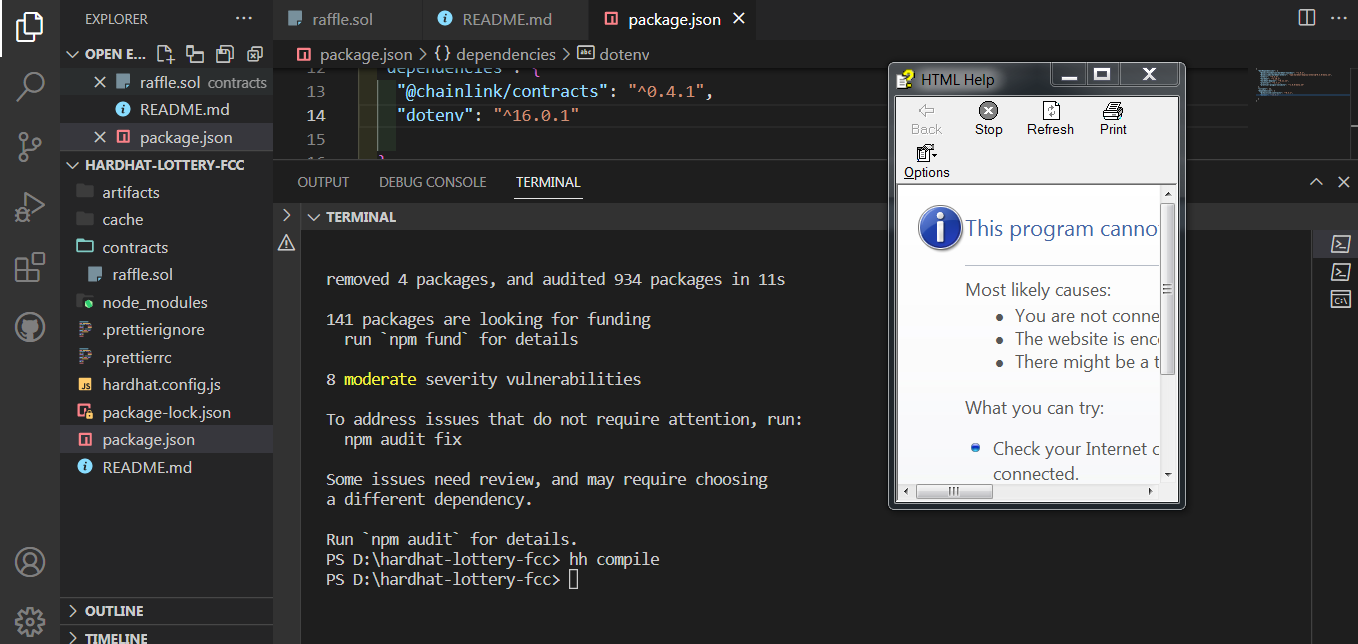Image resolution: width=1358 pixels, height=644 pixels.
Task: Click Stop in HTML Help toolbar
Action: tap(988, 119)
